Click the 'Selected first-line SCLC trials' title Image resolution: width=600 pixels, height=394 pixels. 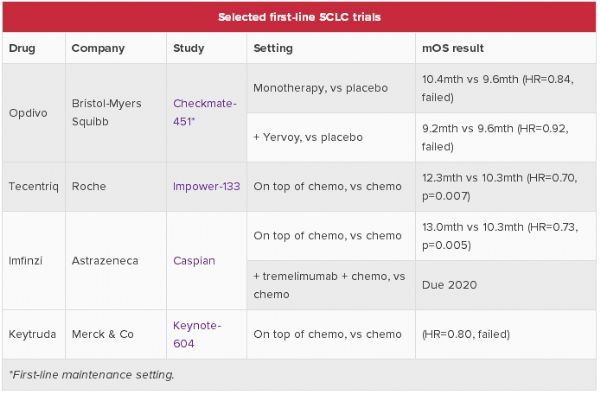pyautogui.click(x=300, y=17)
